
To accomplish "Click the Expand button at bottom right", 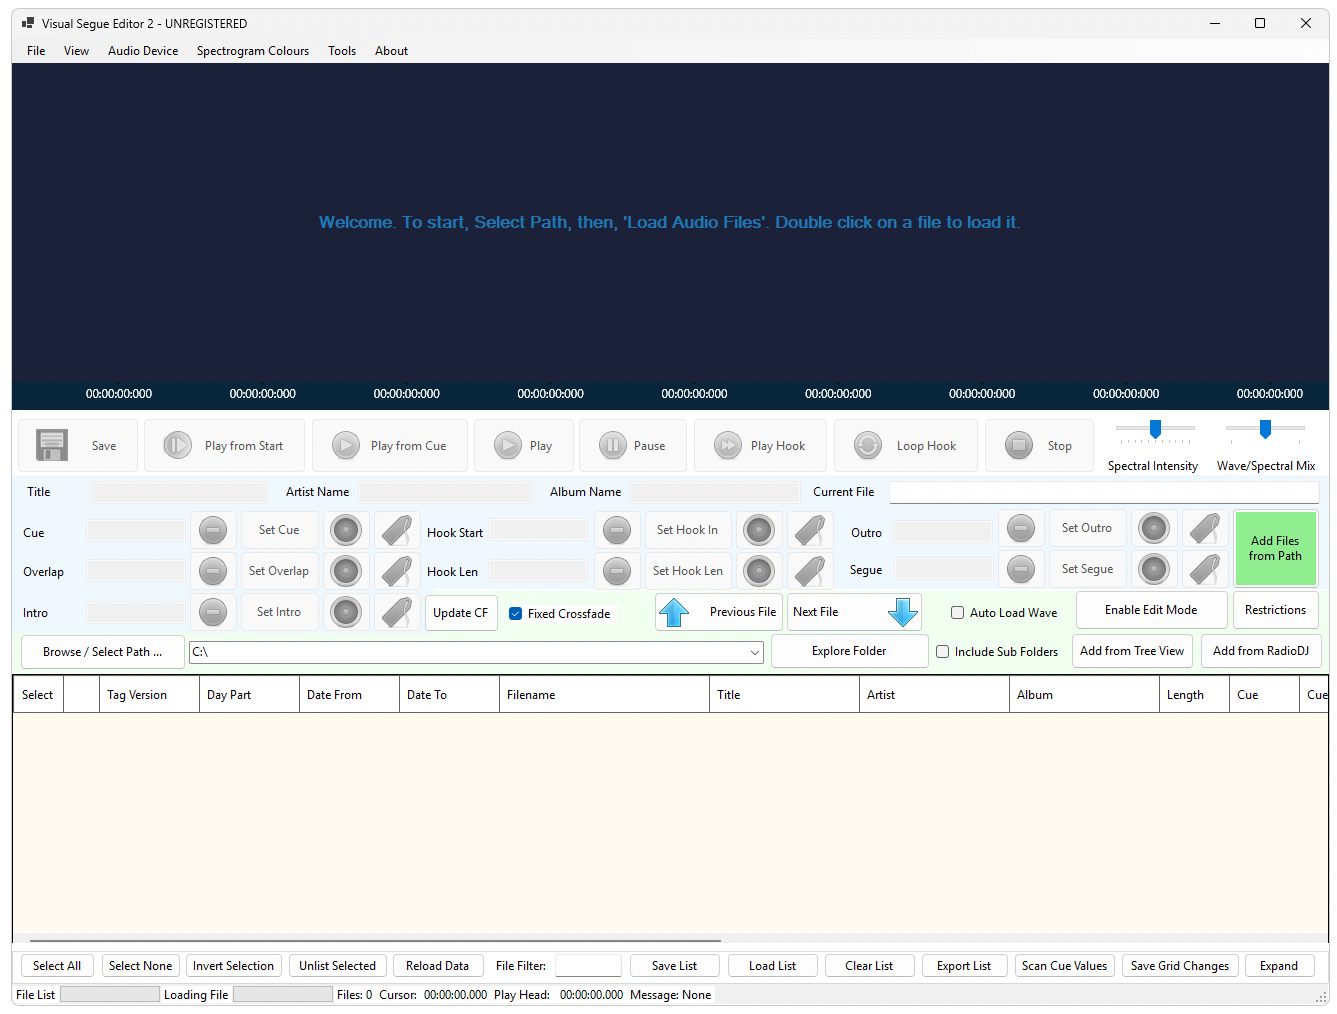I will click(1279, 966).
